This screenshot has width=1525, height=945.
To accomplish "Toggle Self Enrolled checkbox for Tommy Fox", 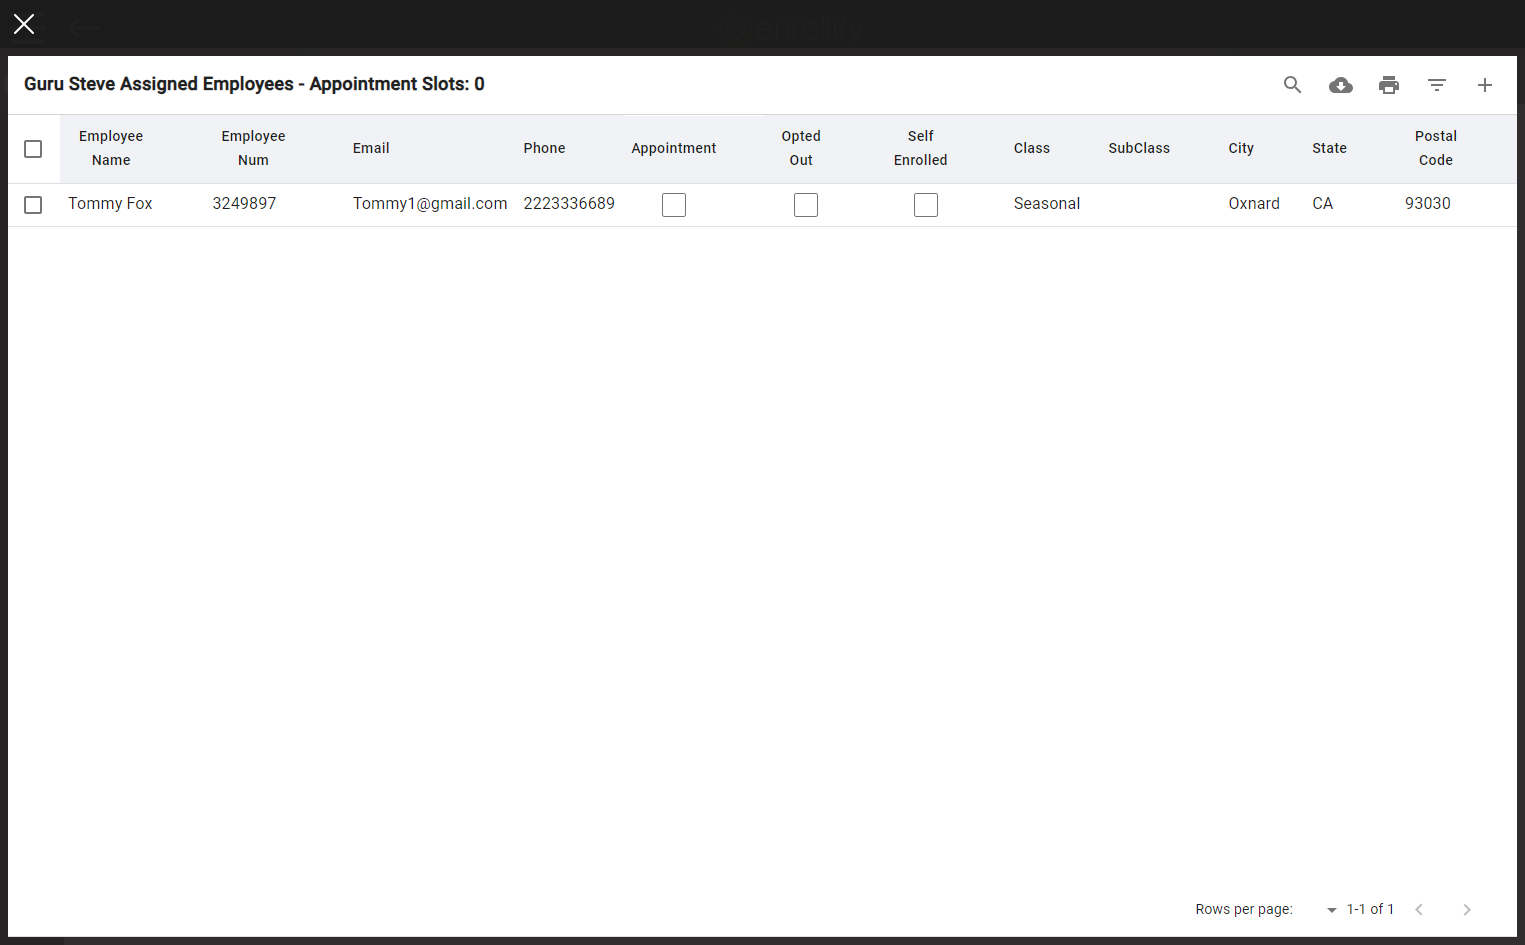I will pyautogui.click(x=926, y=205).
